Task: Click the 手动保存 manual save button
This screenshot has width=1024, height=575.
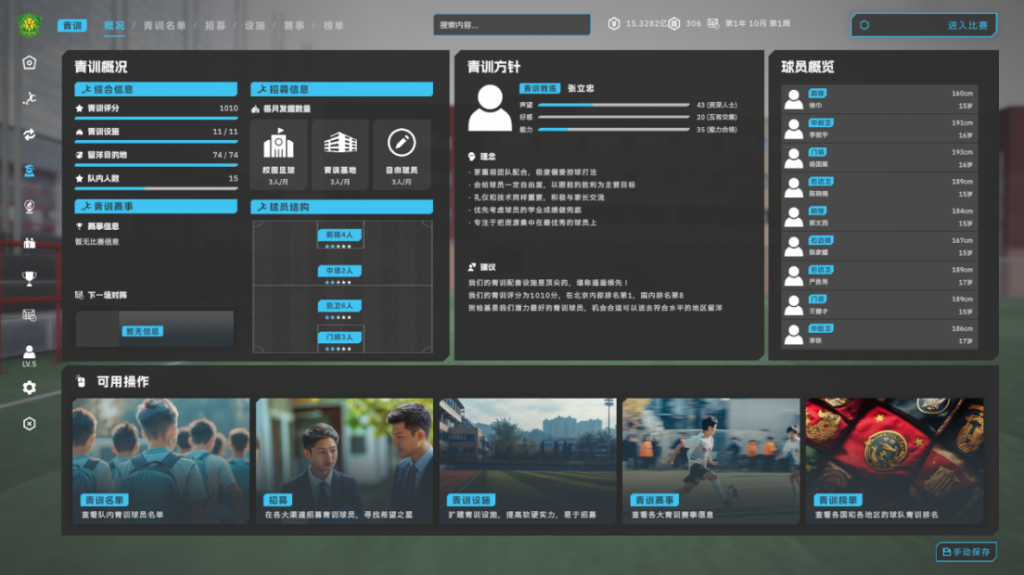Action: click(x=966, y=552)
